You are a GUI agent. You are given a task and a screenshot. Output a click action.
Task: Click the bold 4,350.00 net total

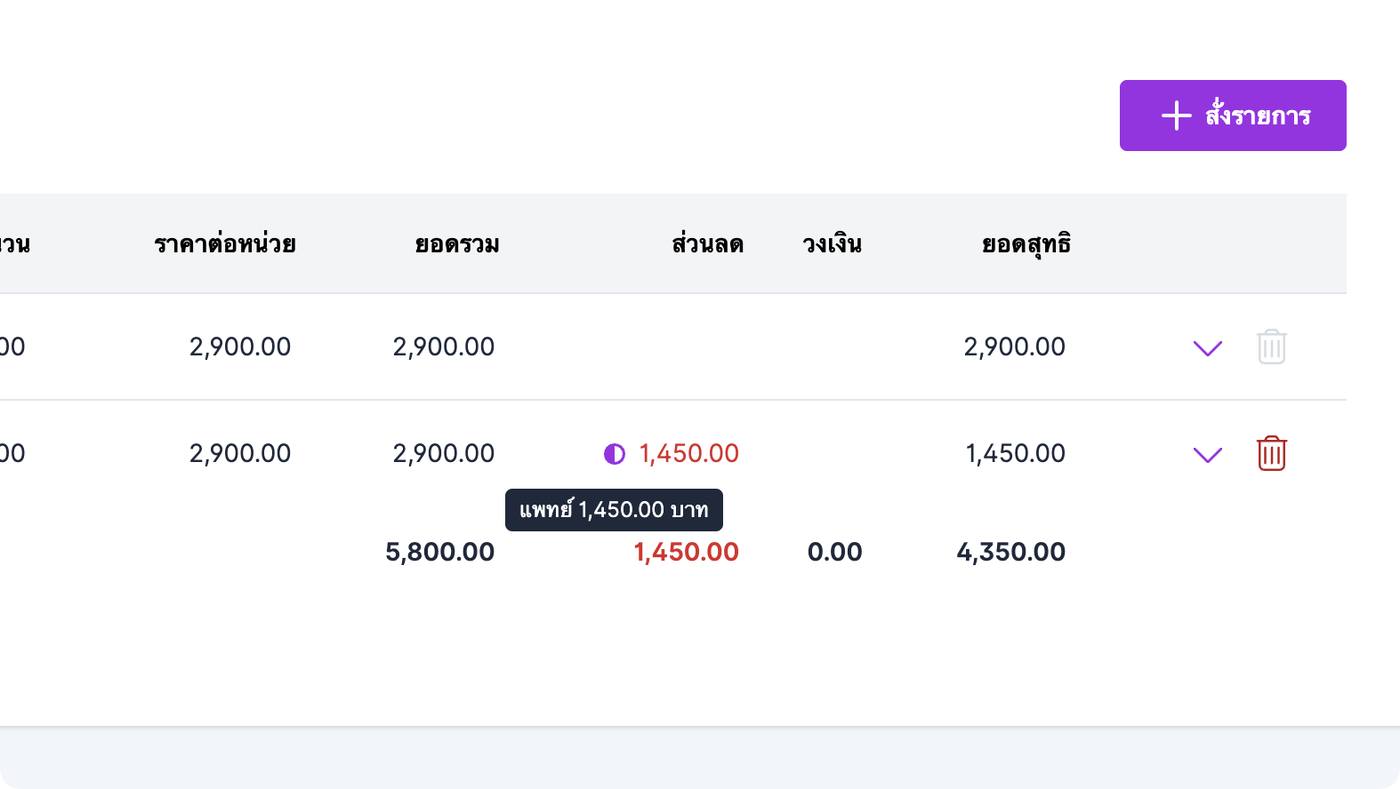(1011, 552)
